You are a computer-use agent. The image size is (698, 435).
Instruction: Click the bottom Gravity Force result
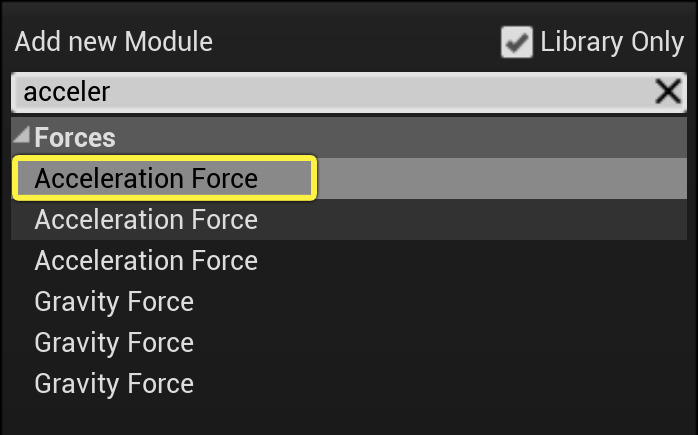tap(114, 384)
